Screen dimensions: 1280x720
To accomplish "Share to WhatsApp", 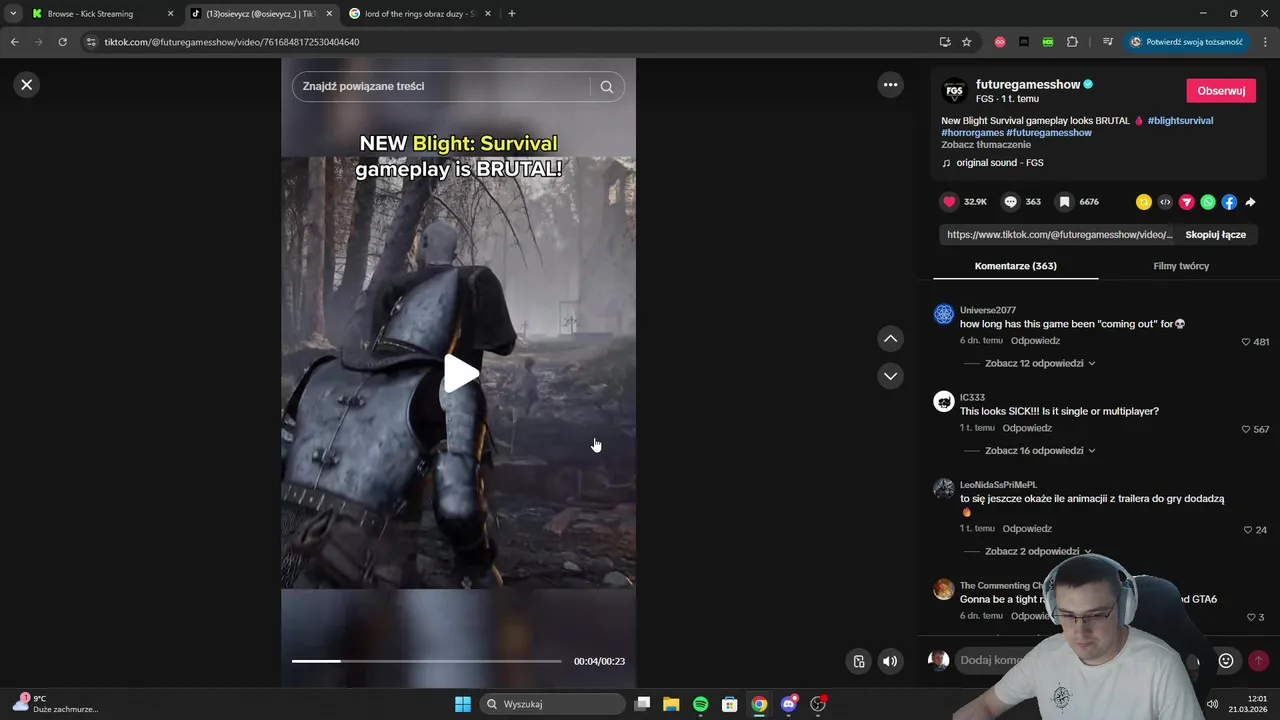I will (1208, 202).
